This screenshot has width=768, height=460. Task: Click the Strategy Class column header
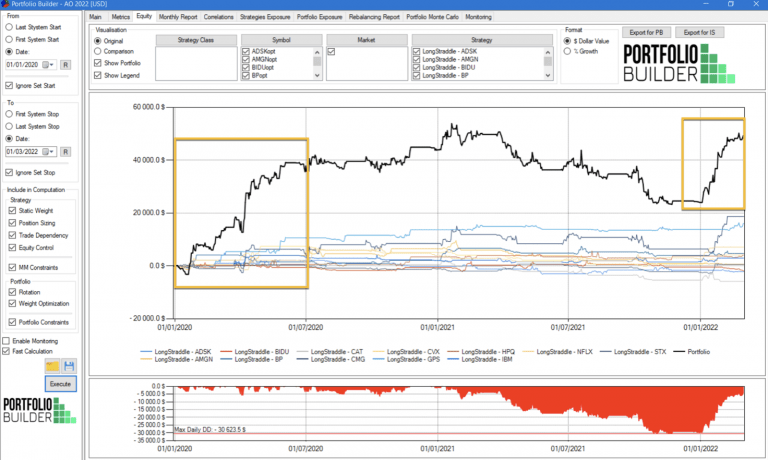click(196, 40)
